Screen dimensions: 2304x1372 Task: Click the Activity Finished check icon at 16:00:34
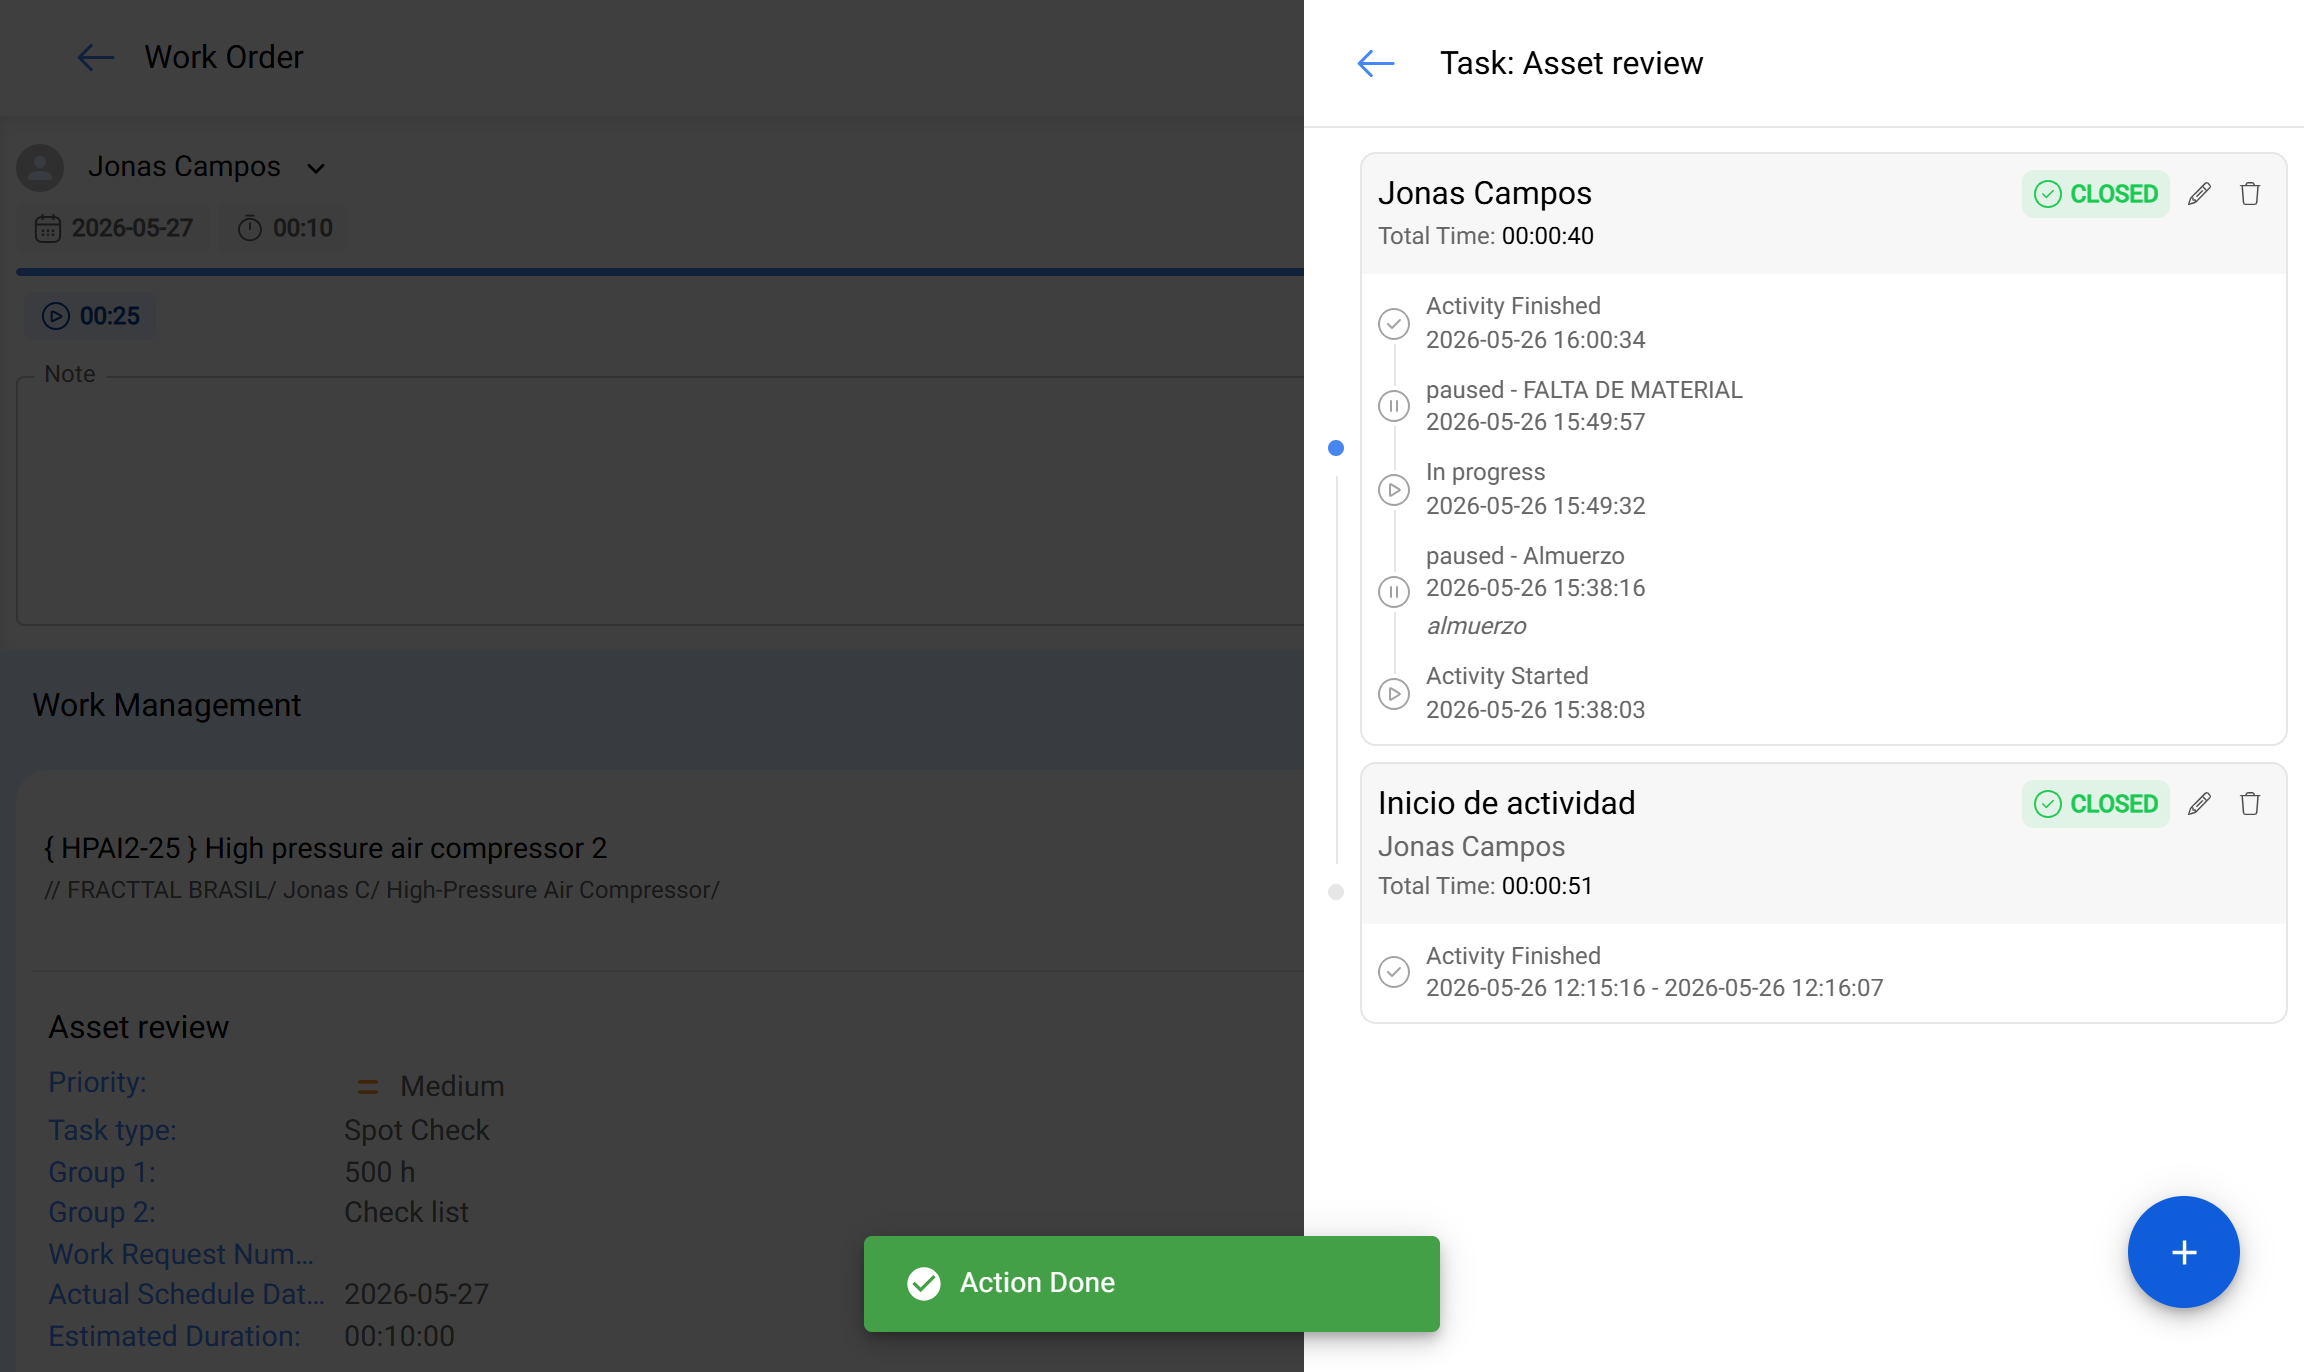coord(1394,324)
